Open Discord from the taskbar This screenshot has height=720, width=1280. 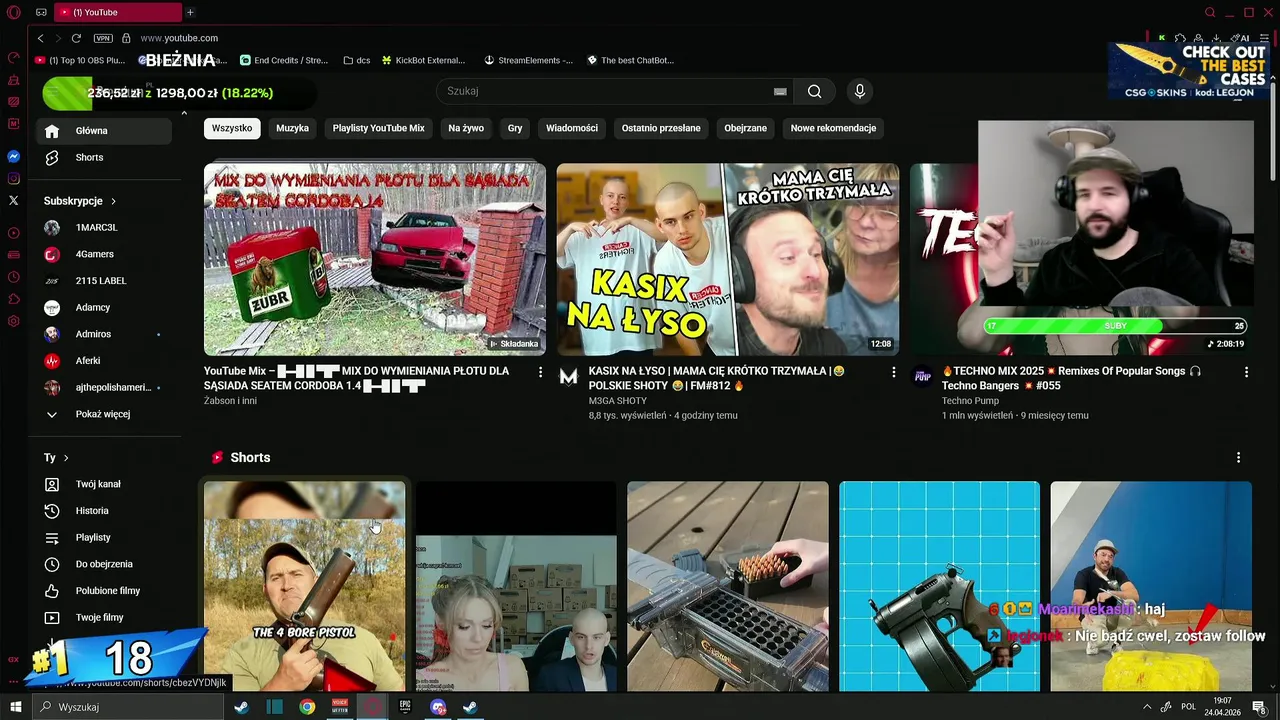tap(438, 707)
